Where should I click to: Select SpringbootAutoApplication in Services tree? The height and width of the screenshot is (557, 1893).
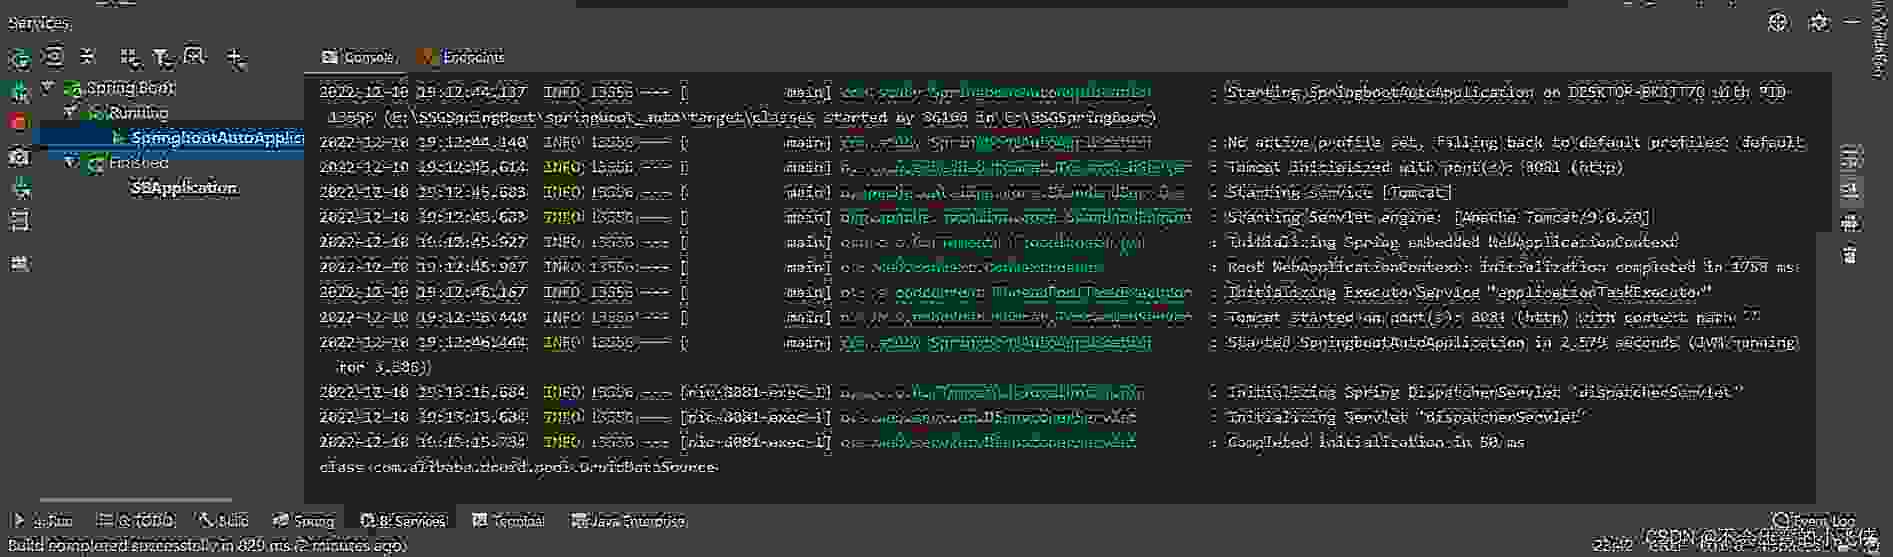pos(217,137)
